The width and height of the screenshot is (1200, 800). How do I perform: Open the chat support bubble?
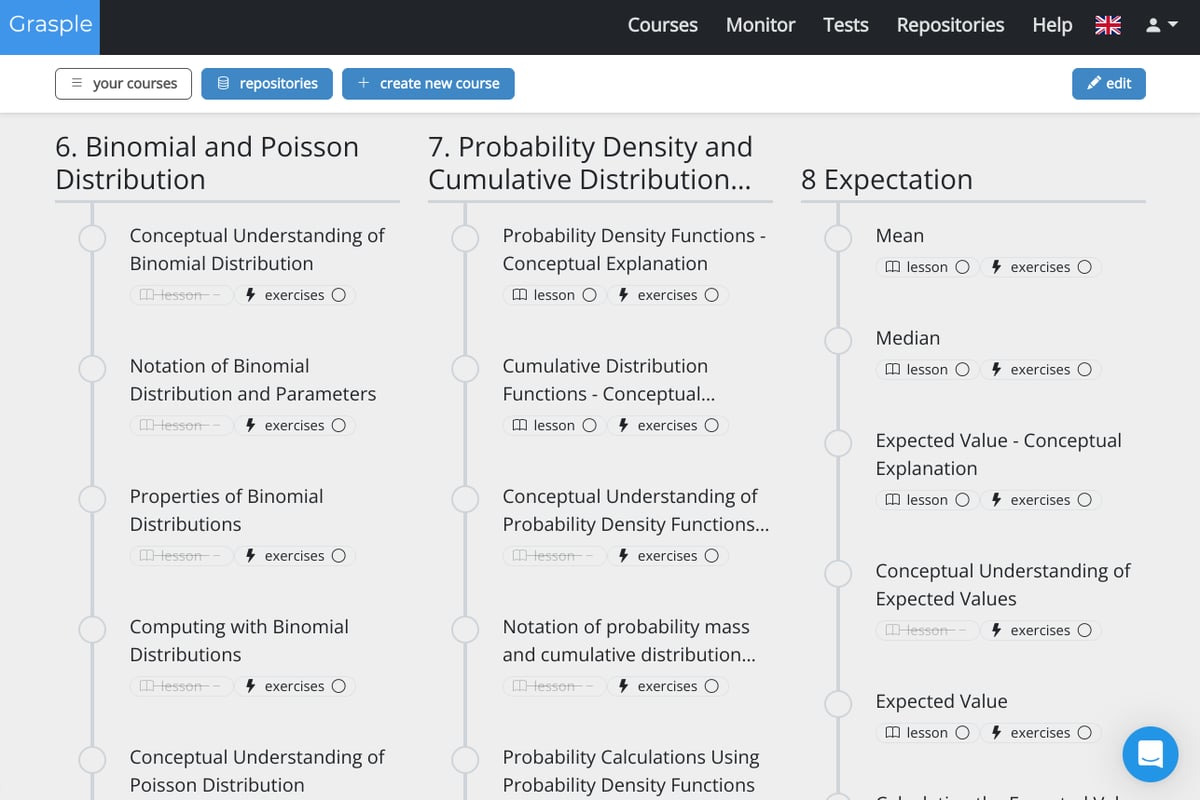click(x=1150, y=754)
